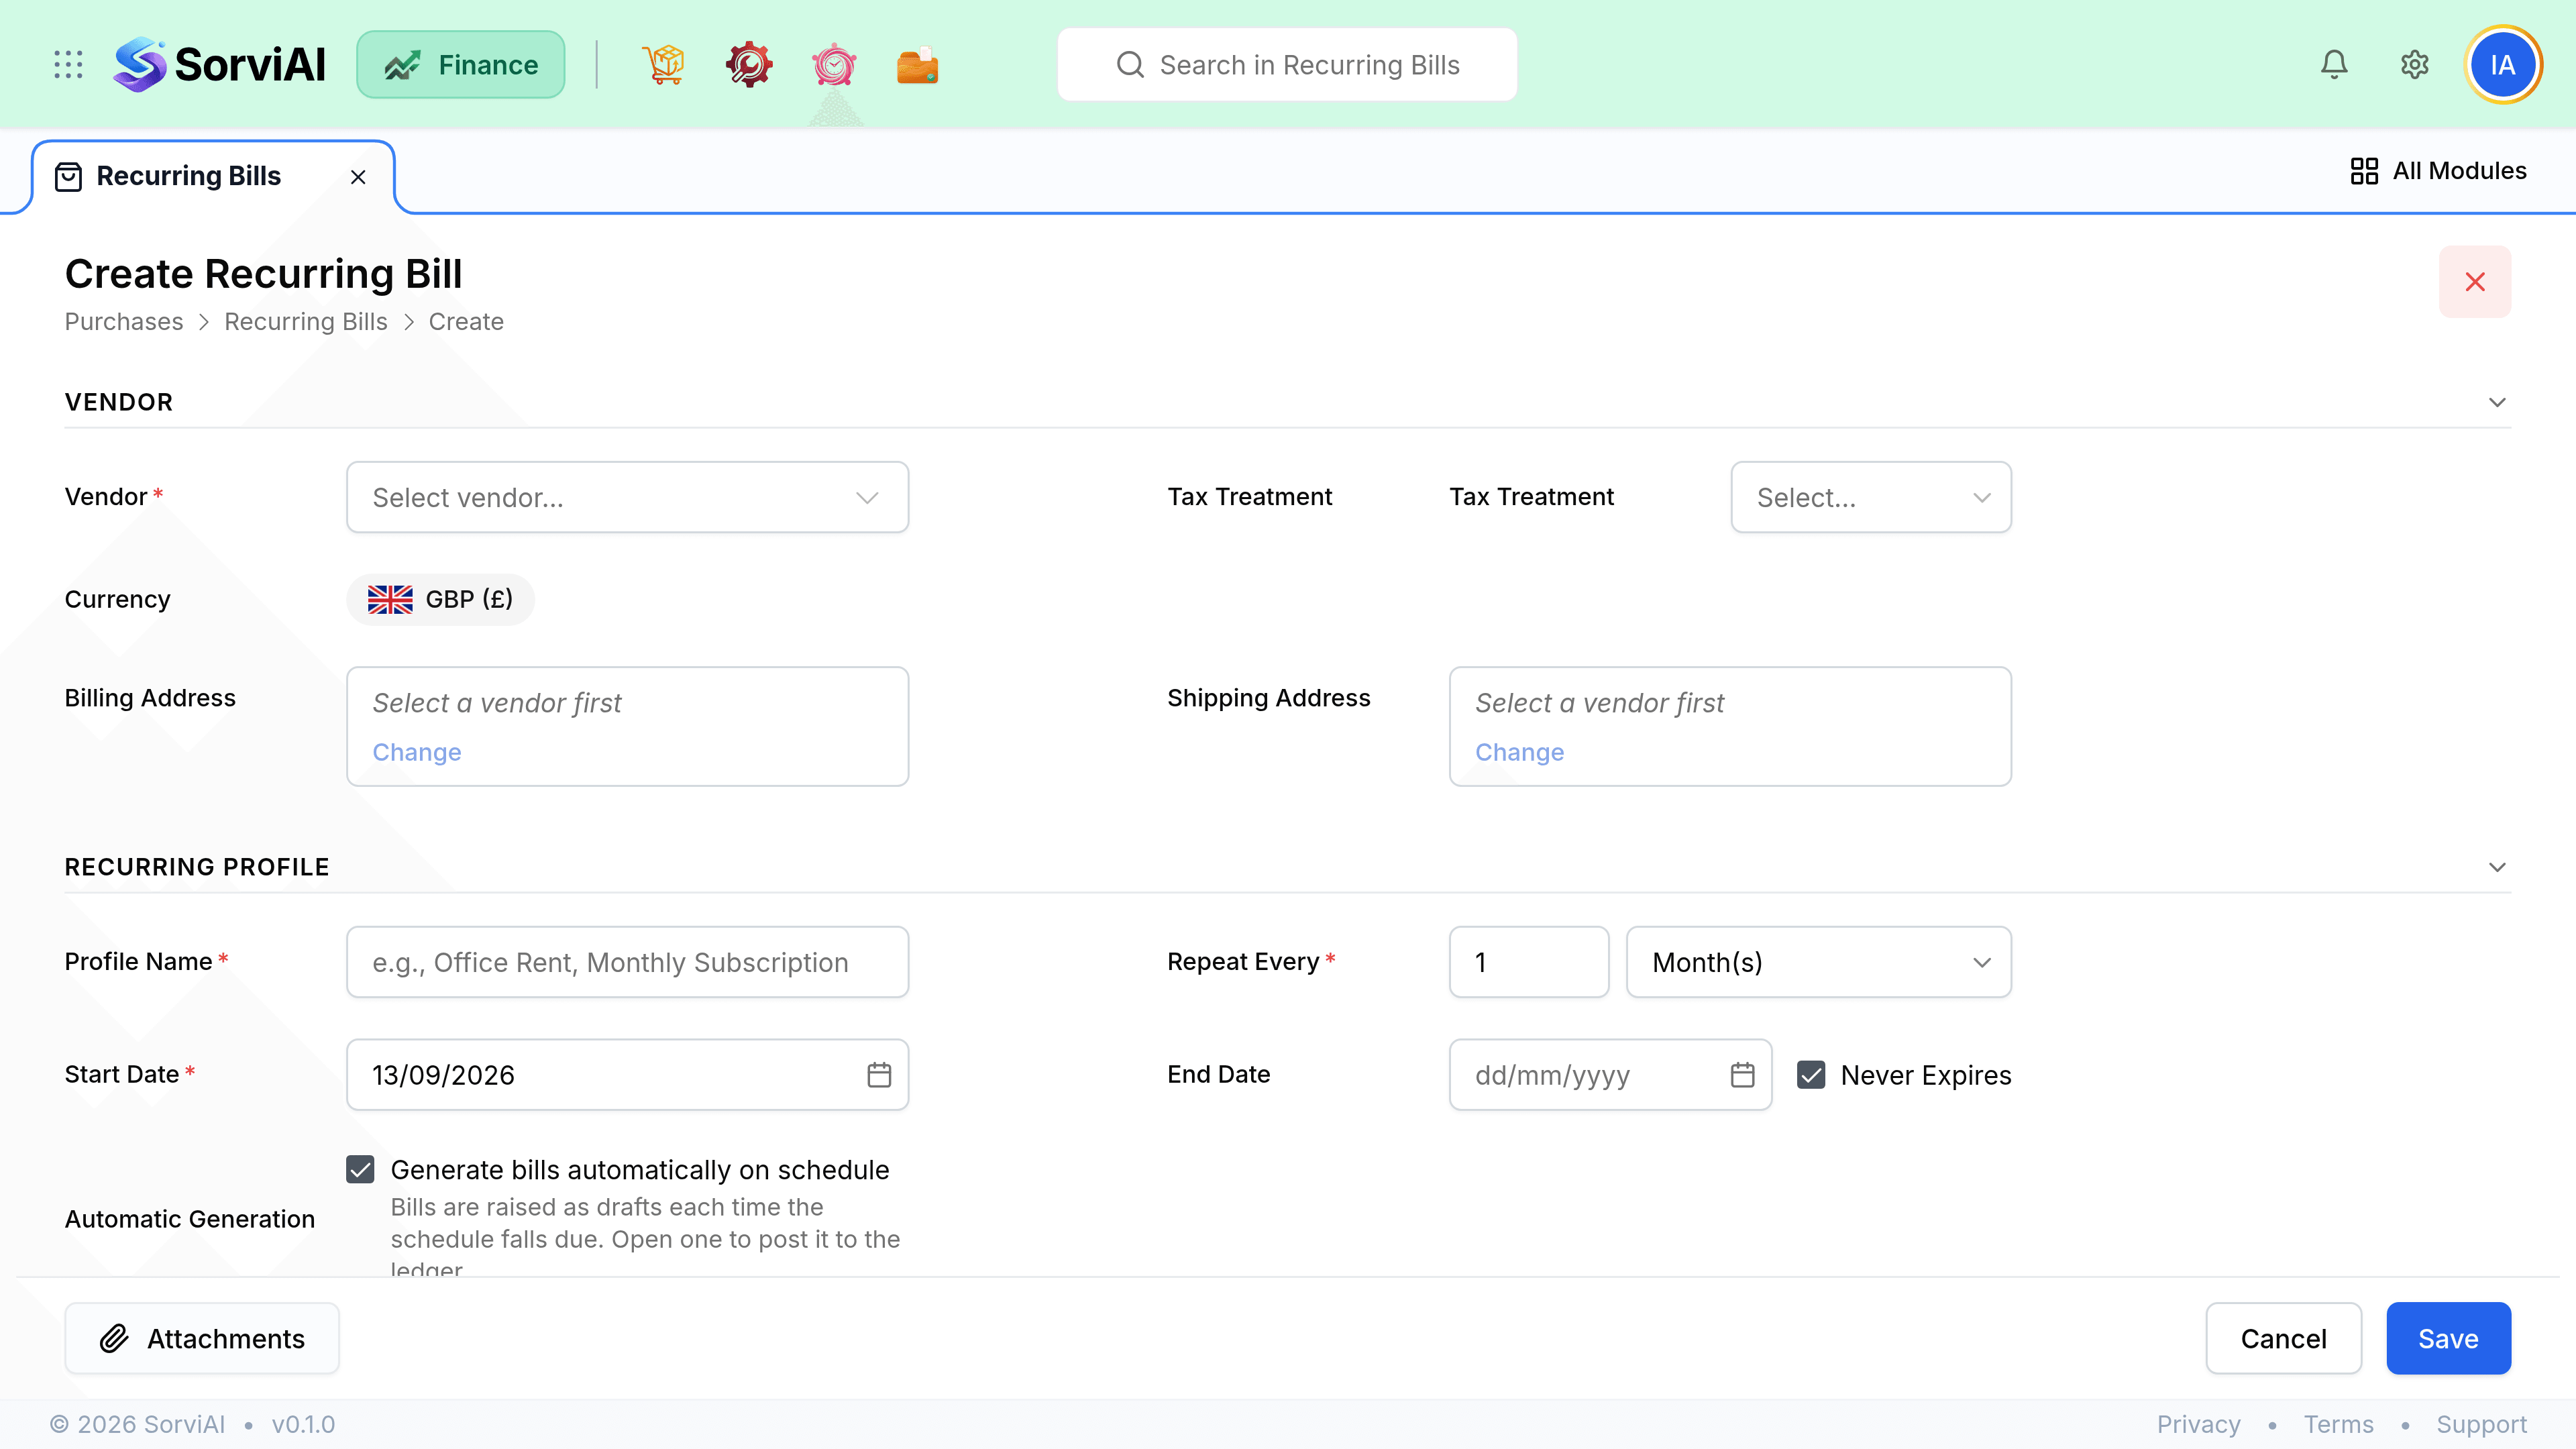Click the Repeat Every number field
The image size is (2576, 1449).
[1529, 962]
